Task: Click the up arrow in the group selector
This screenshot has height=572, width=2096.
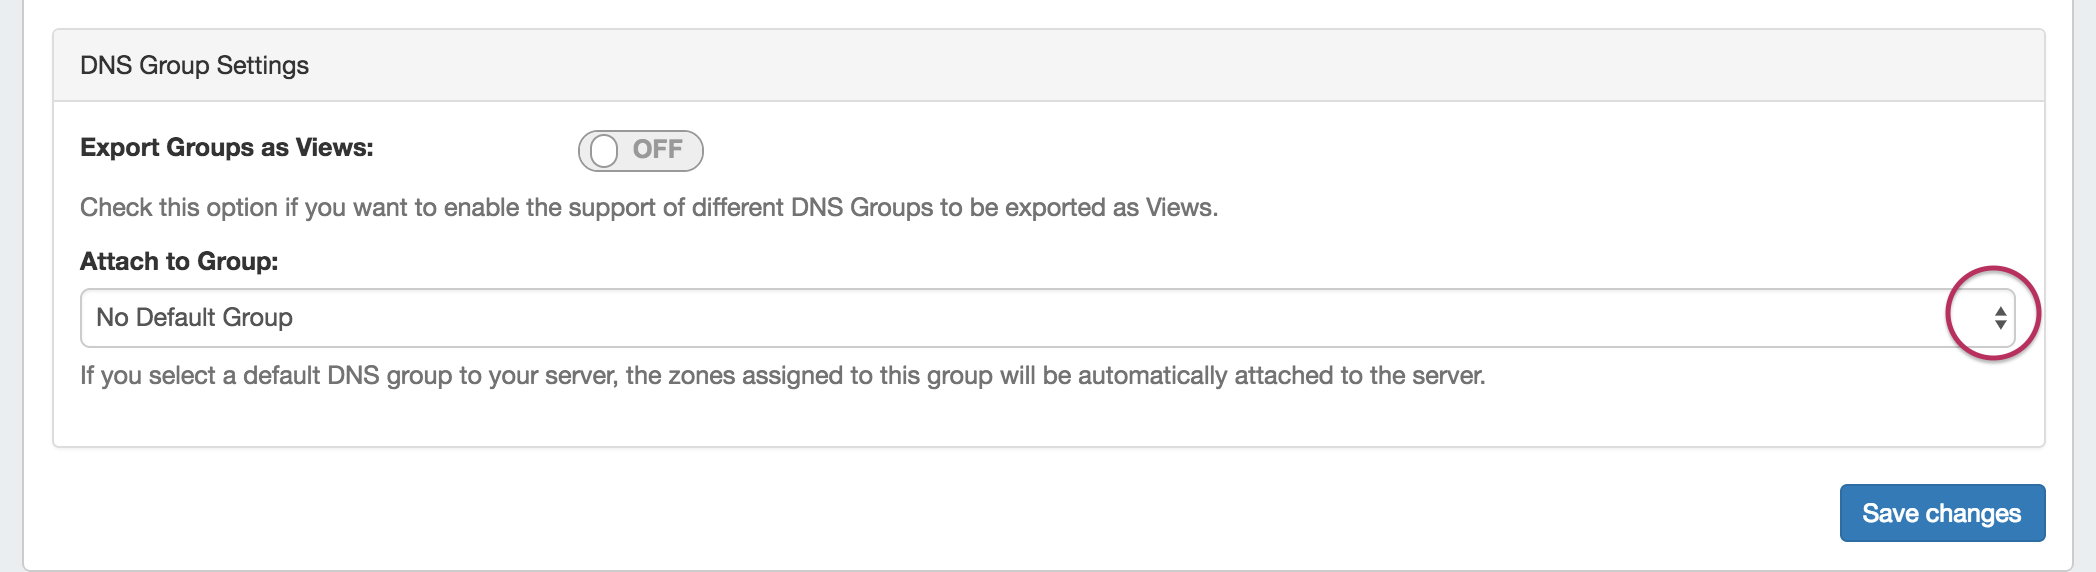Action: click(x=2000, y=310)
